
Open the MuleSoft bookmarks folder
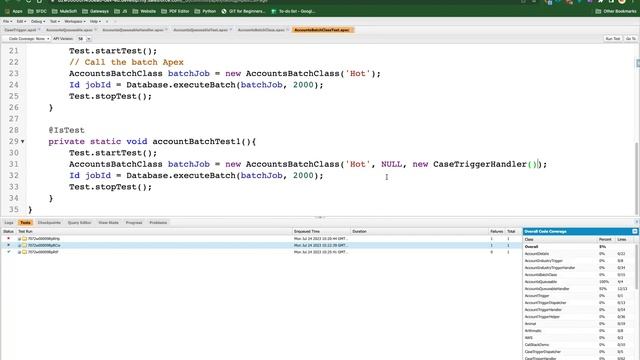[x=64, y=11]
